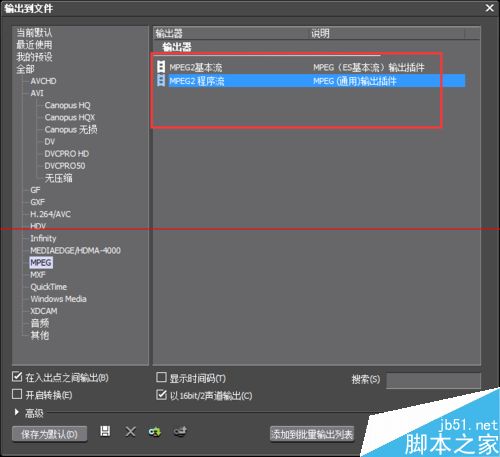Select Infinity in the format tree
The height and width of the screenshot is (457, 500).
[x=43, y=238]
